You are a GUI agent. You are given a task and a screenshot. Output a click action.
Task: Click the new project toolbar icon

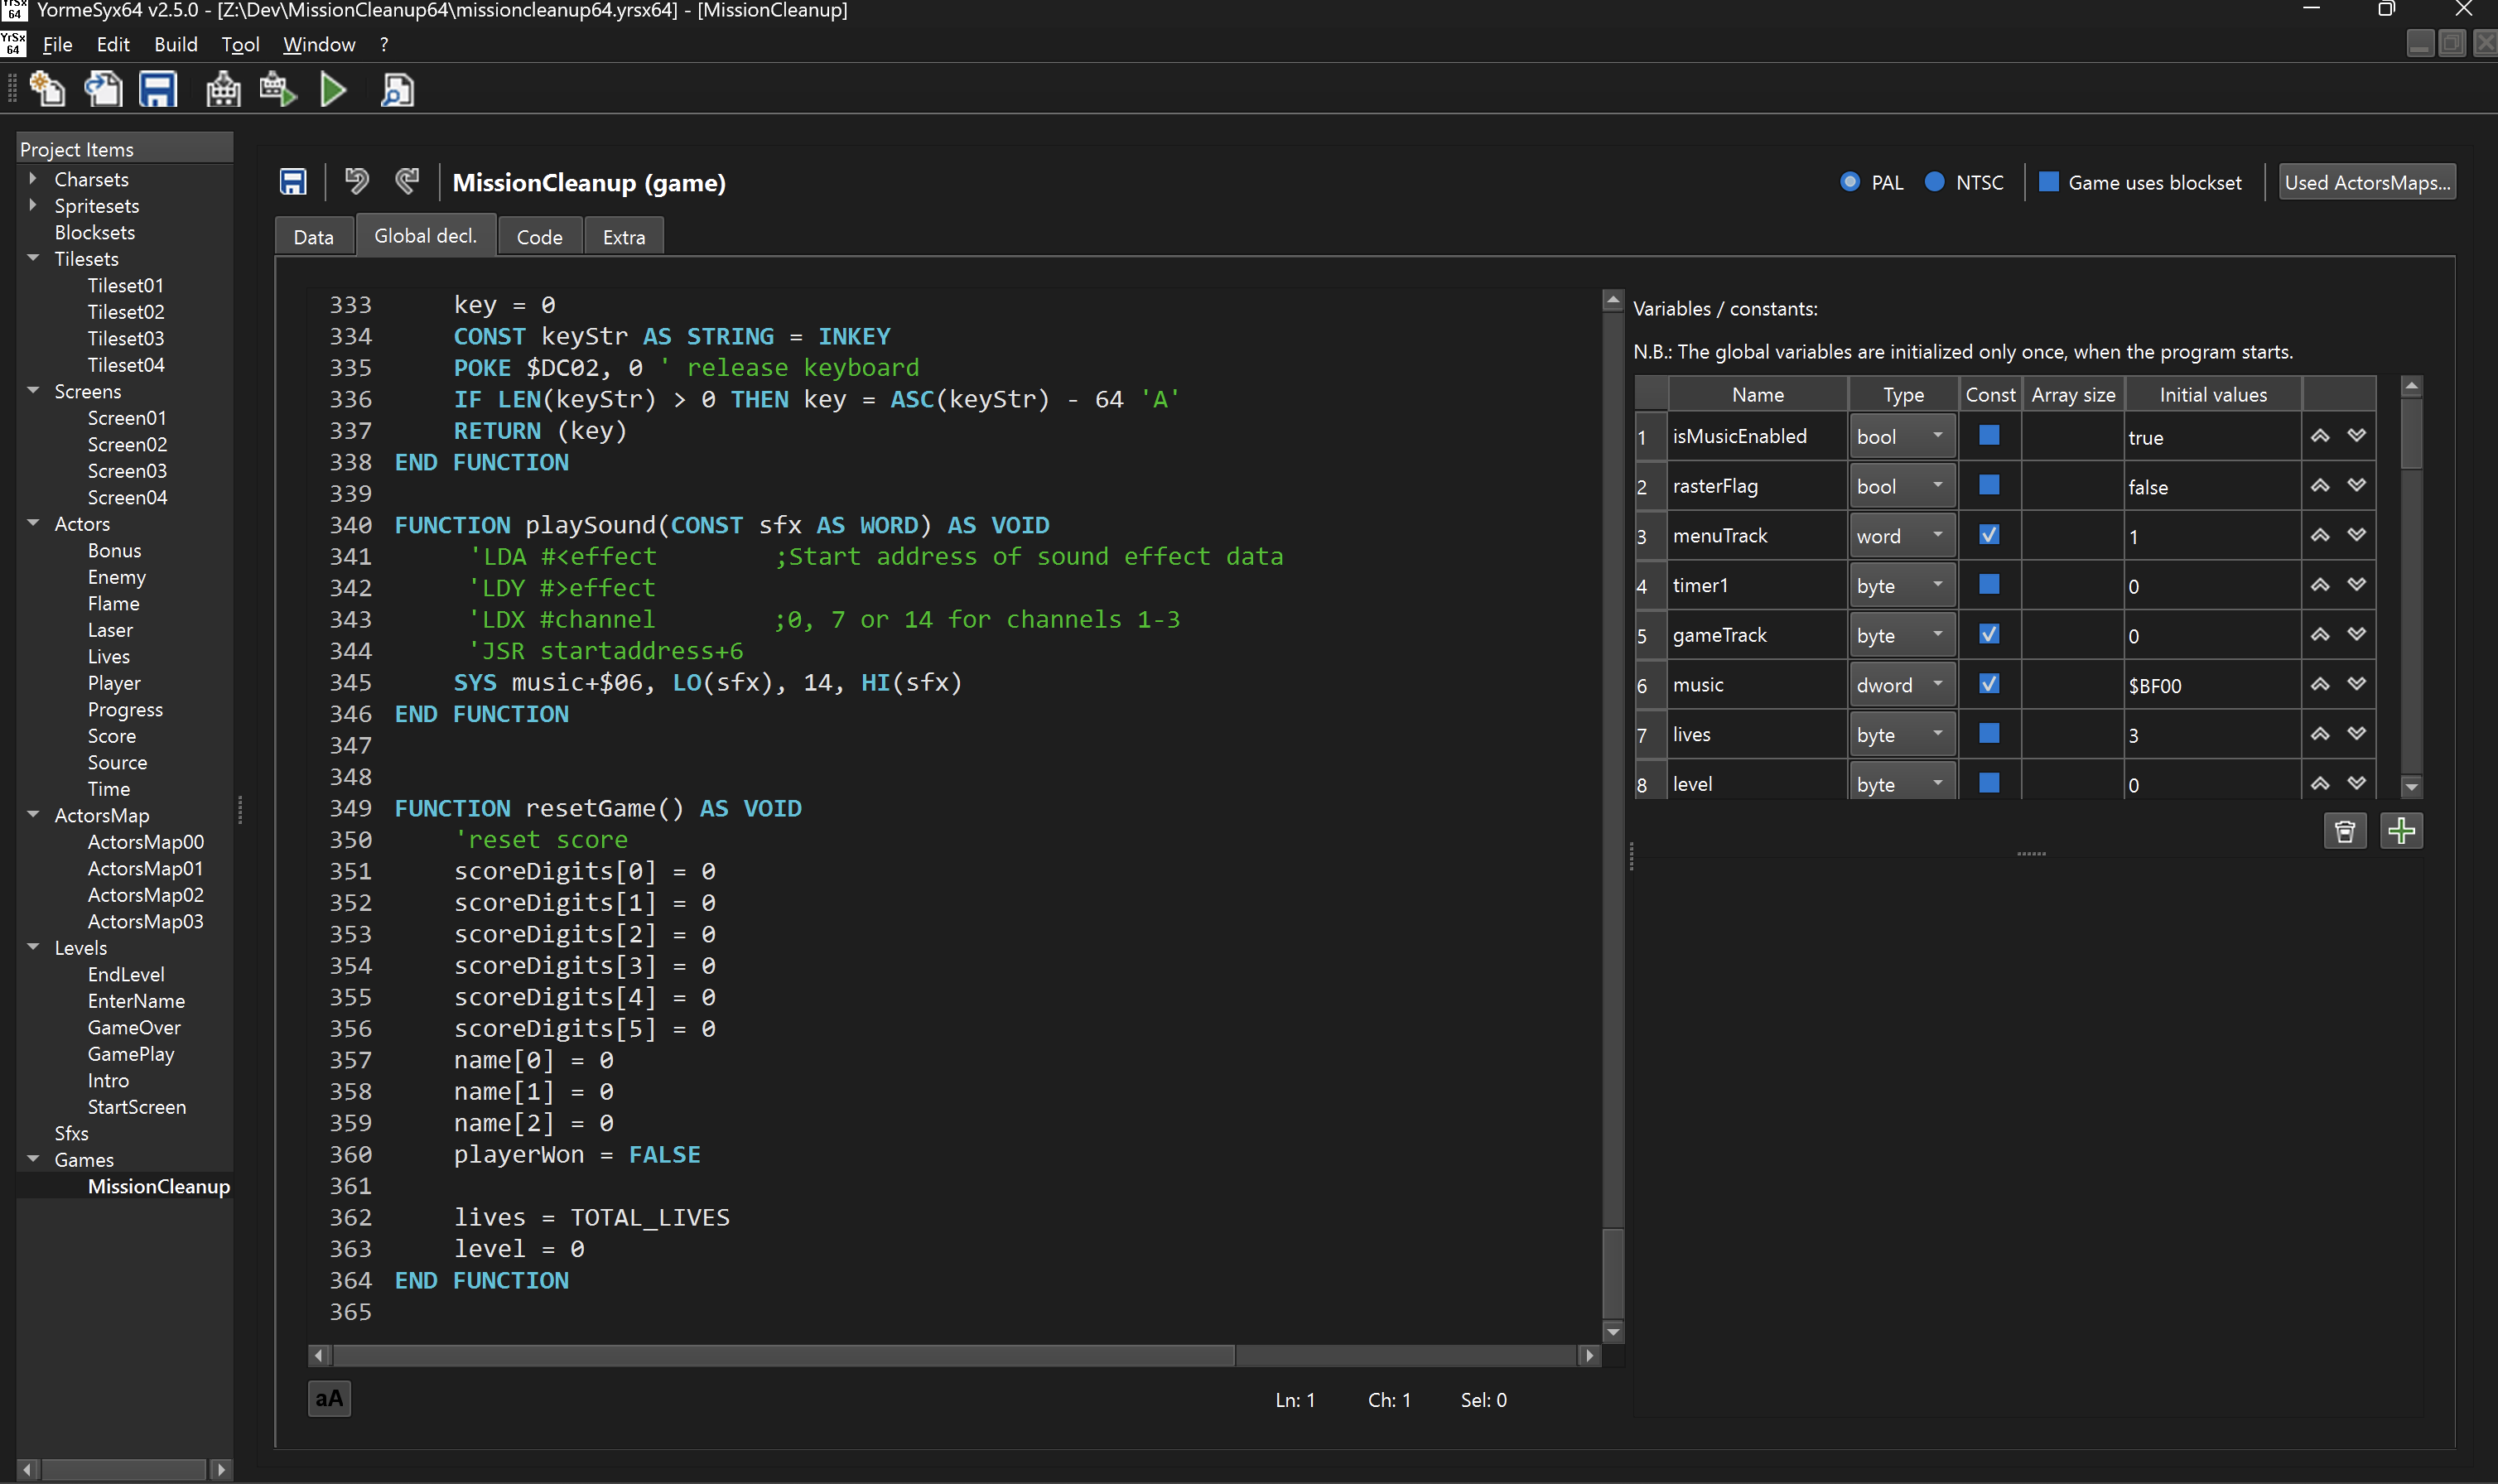pos(47,90)
